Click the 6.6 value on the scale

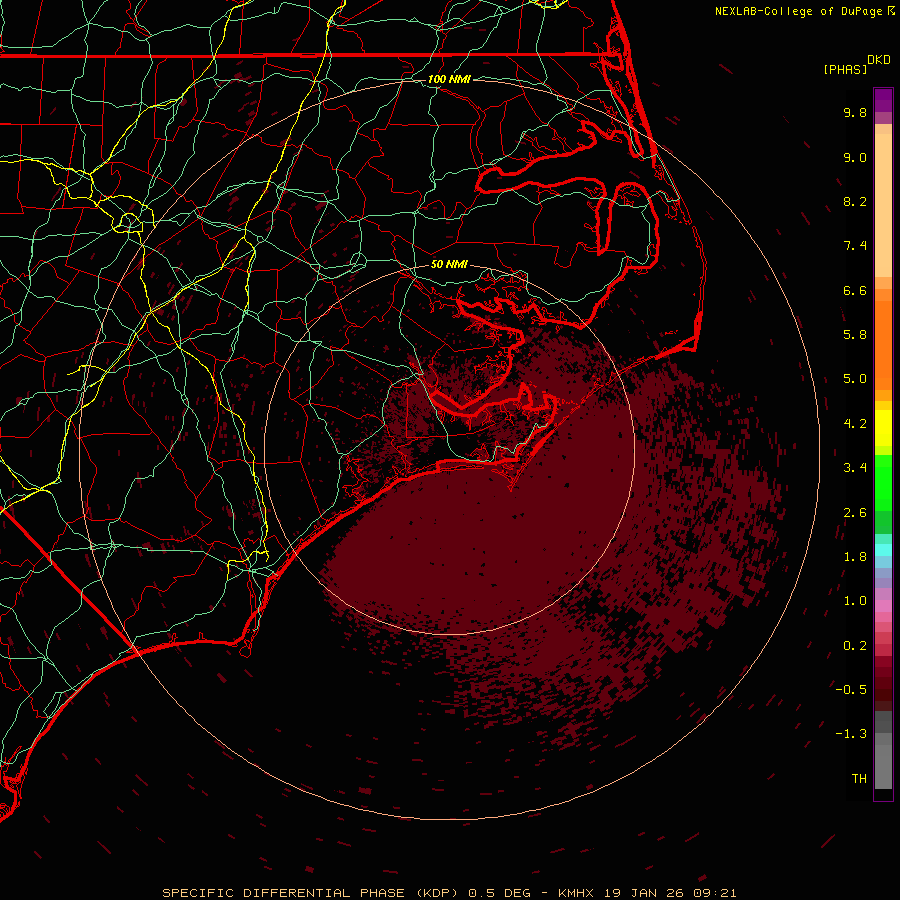855,290
